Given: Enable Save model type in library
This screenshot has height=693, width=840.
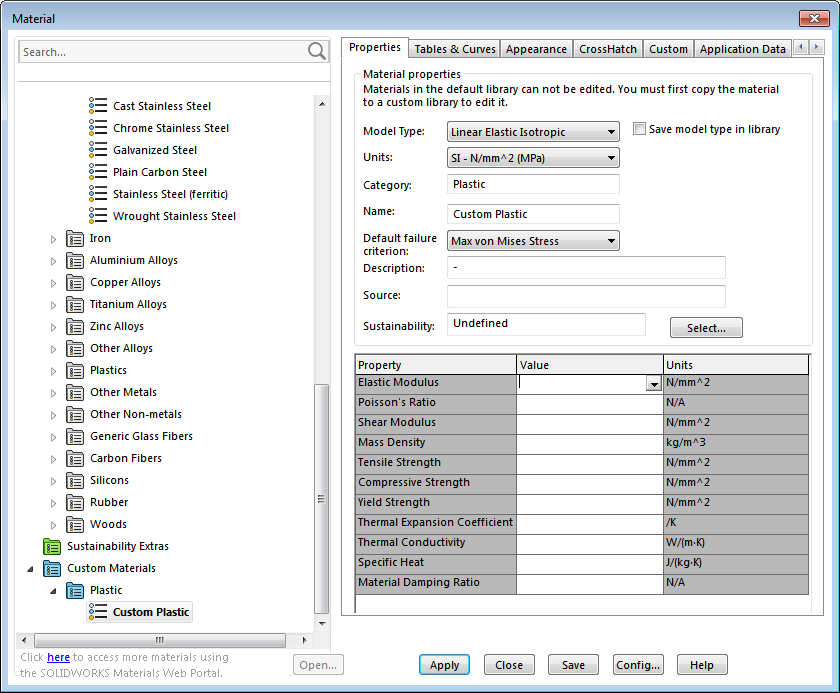Looking at the screenshot, I should pyautogui.click(x=640, y=130).
